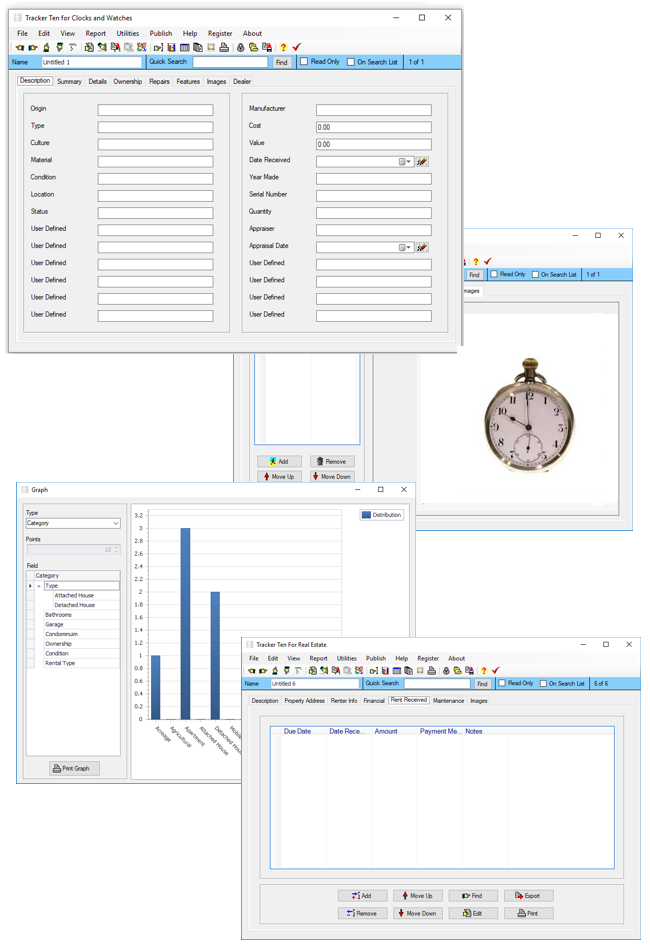
Task: Toggle Read Only in Real Estate window
Action: click(502, 683)
